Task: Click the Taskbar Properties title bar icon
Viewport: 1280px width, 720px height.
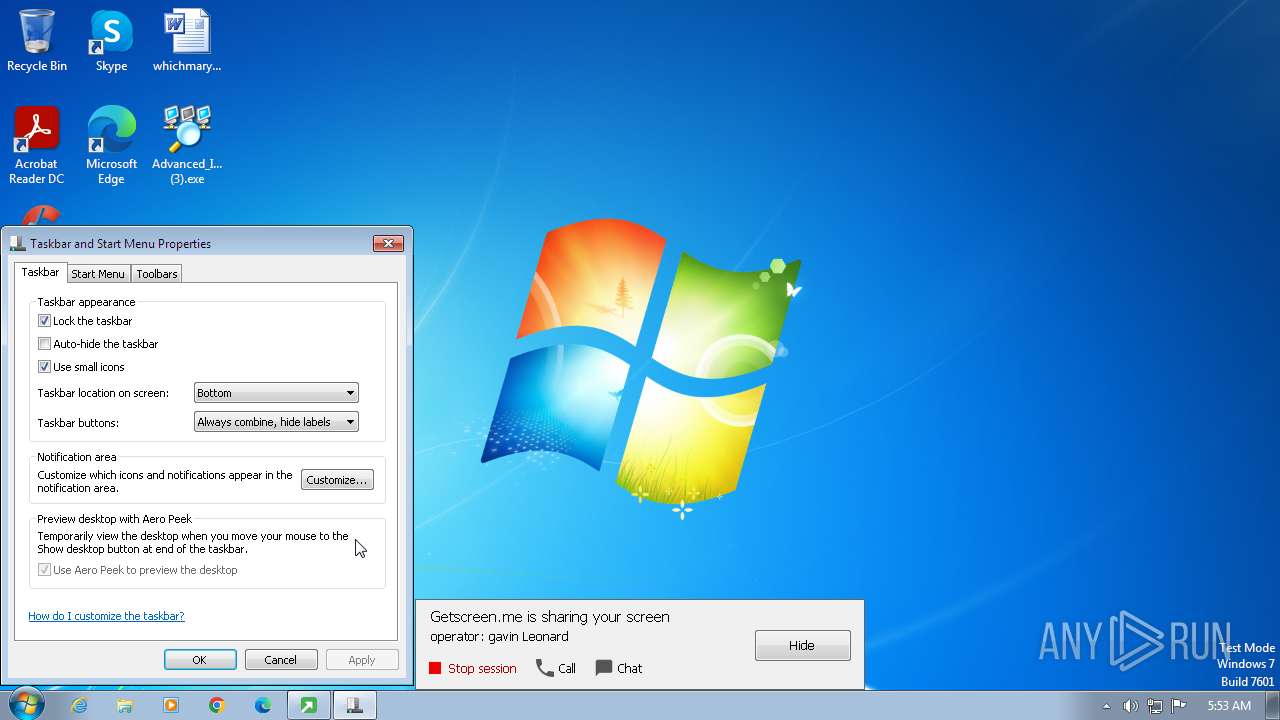Action: point(17,243)
